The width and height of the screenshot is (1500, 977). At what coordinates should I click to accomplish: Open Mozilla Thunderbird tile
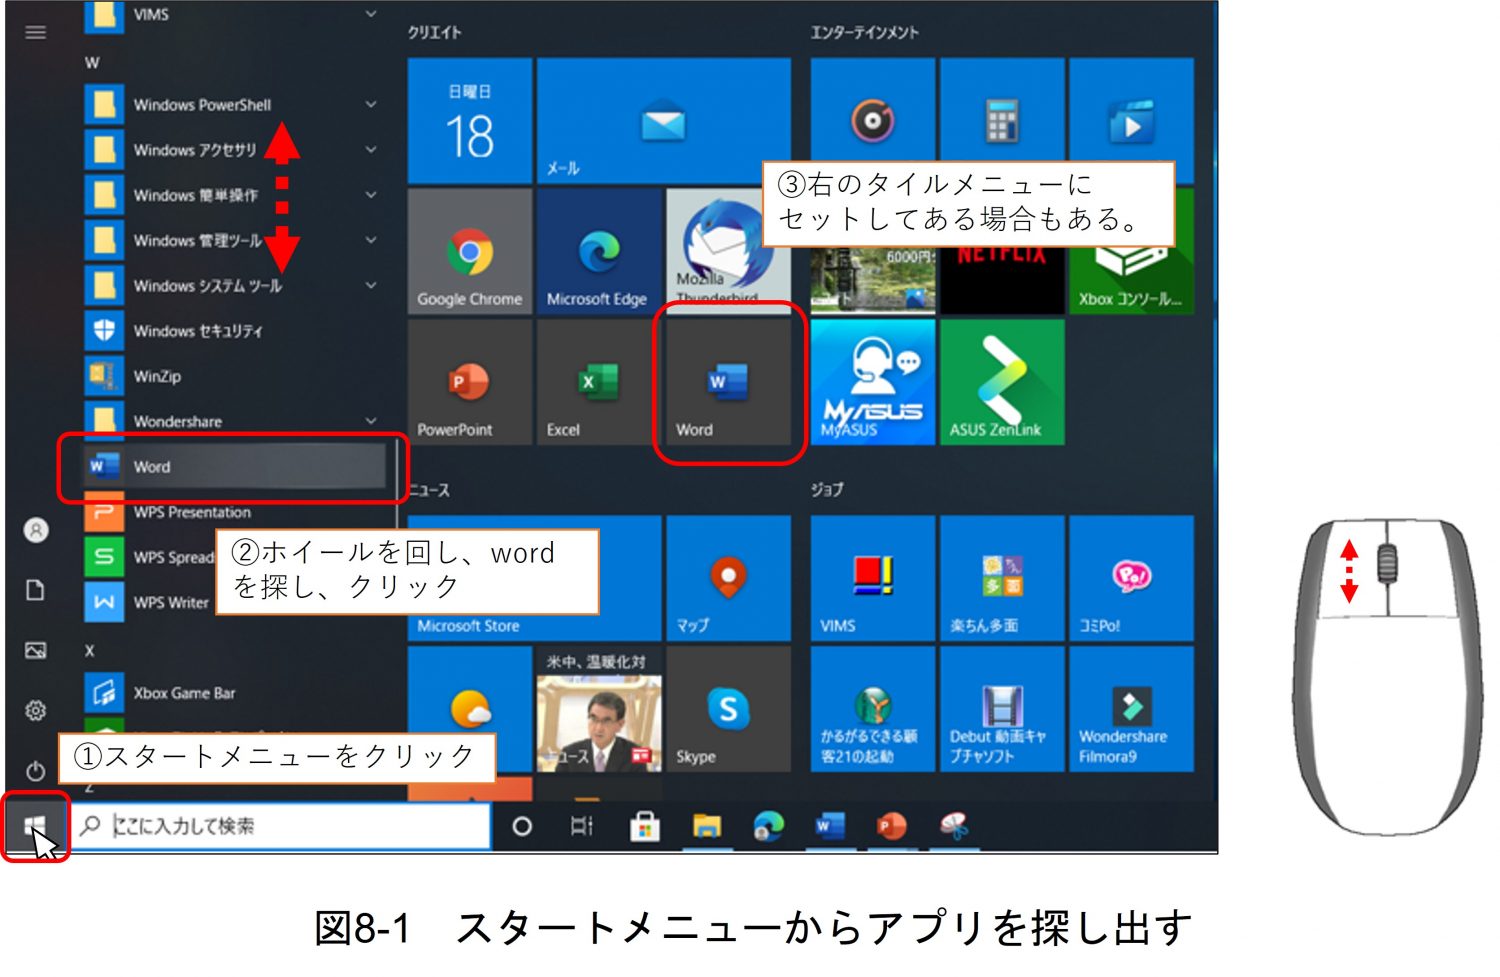coord(727,251)
